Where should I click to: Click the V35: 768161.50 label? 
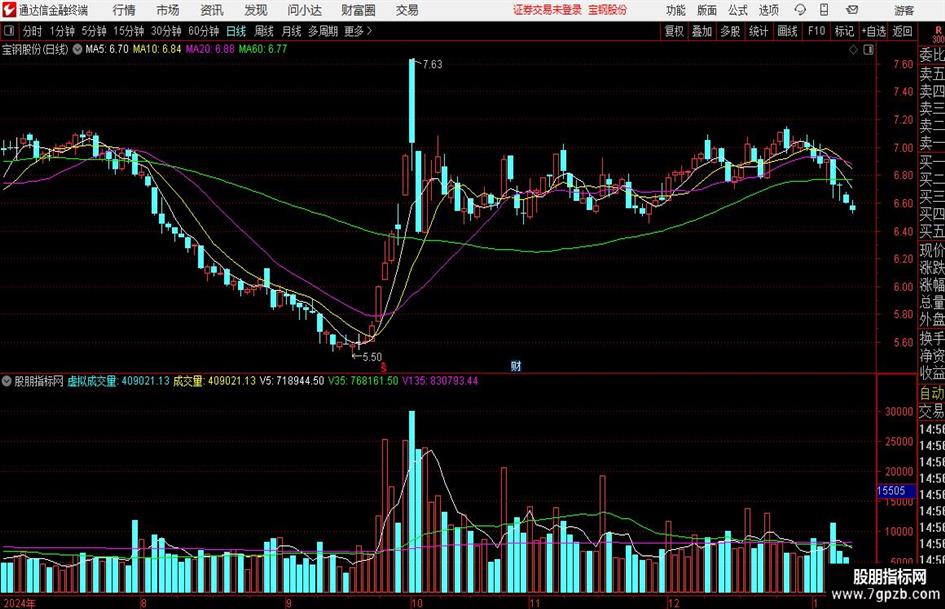point(363,381)
